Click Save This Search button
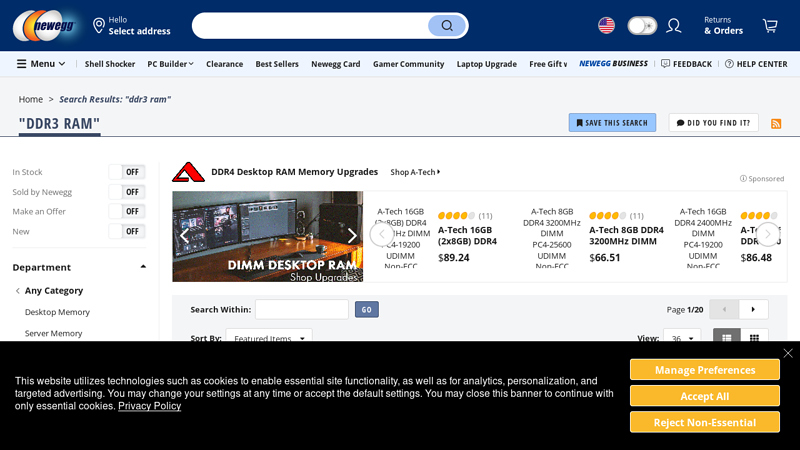 [x=612, y=122]
